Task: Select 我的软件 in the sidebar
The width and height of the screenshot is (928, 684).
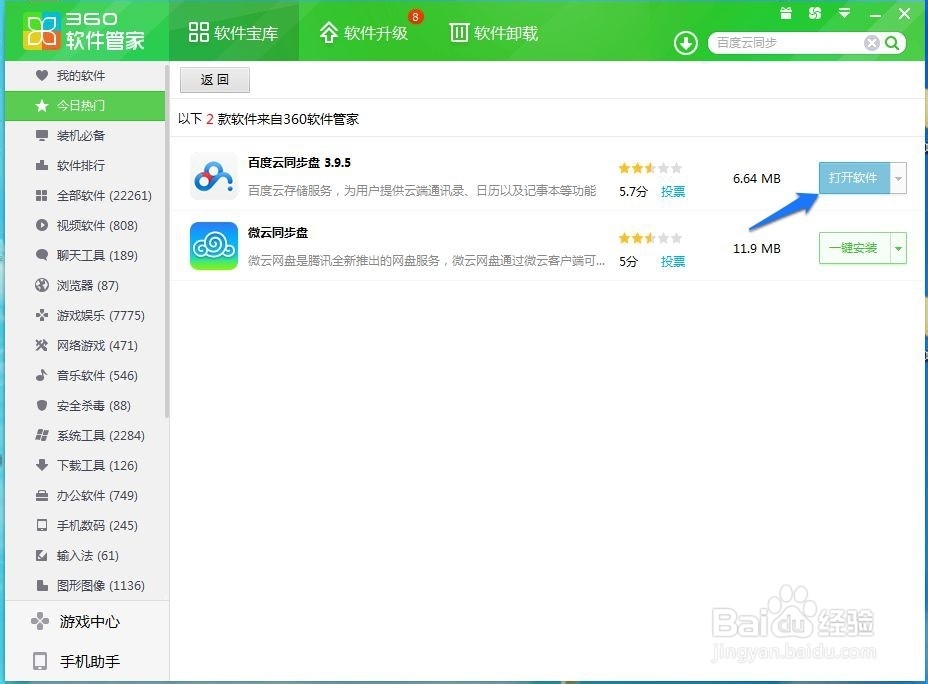Action: [x=85, y=76]
